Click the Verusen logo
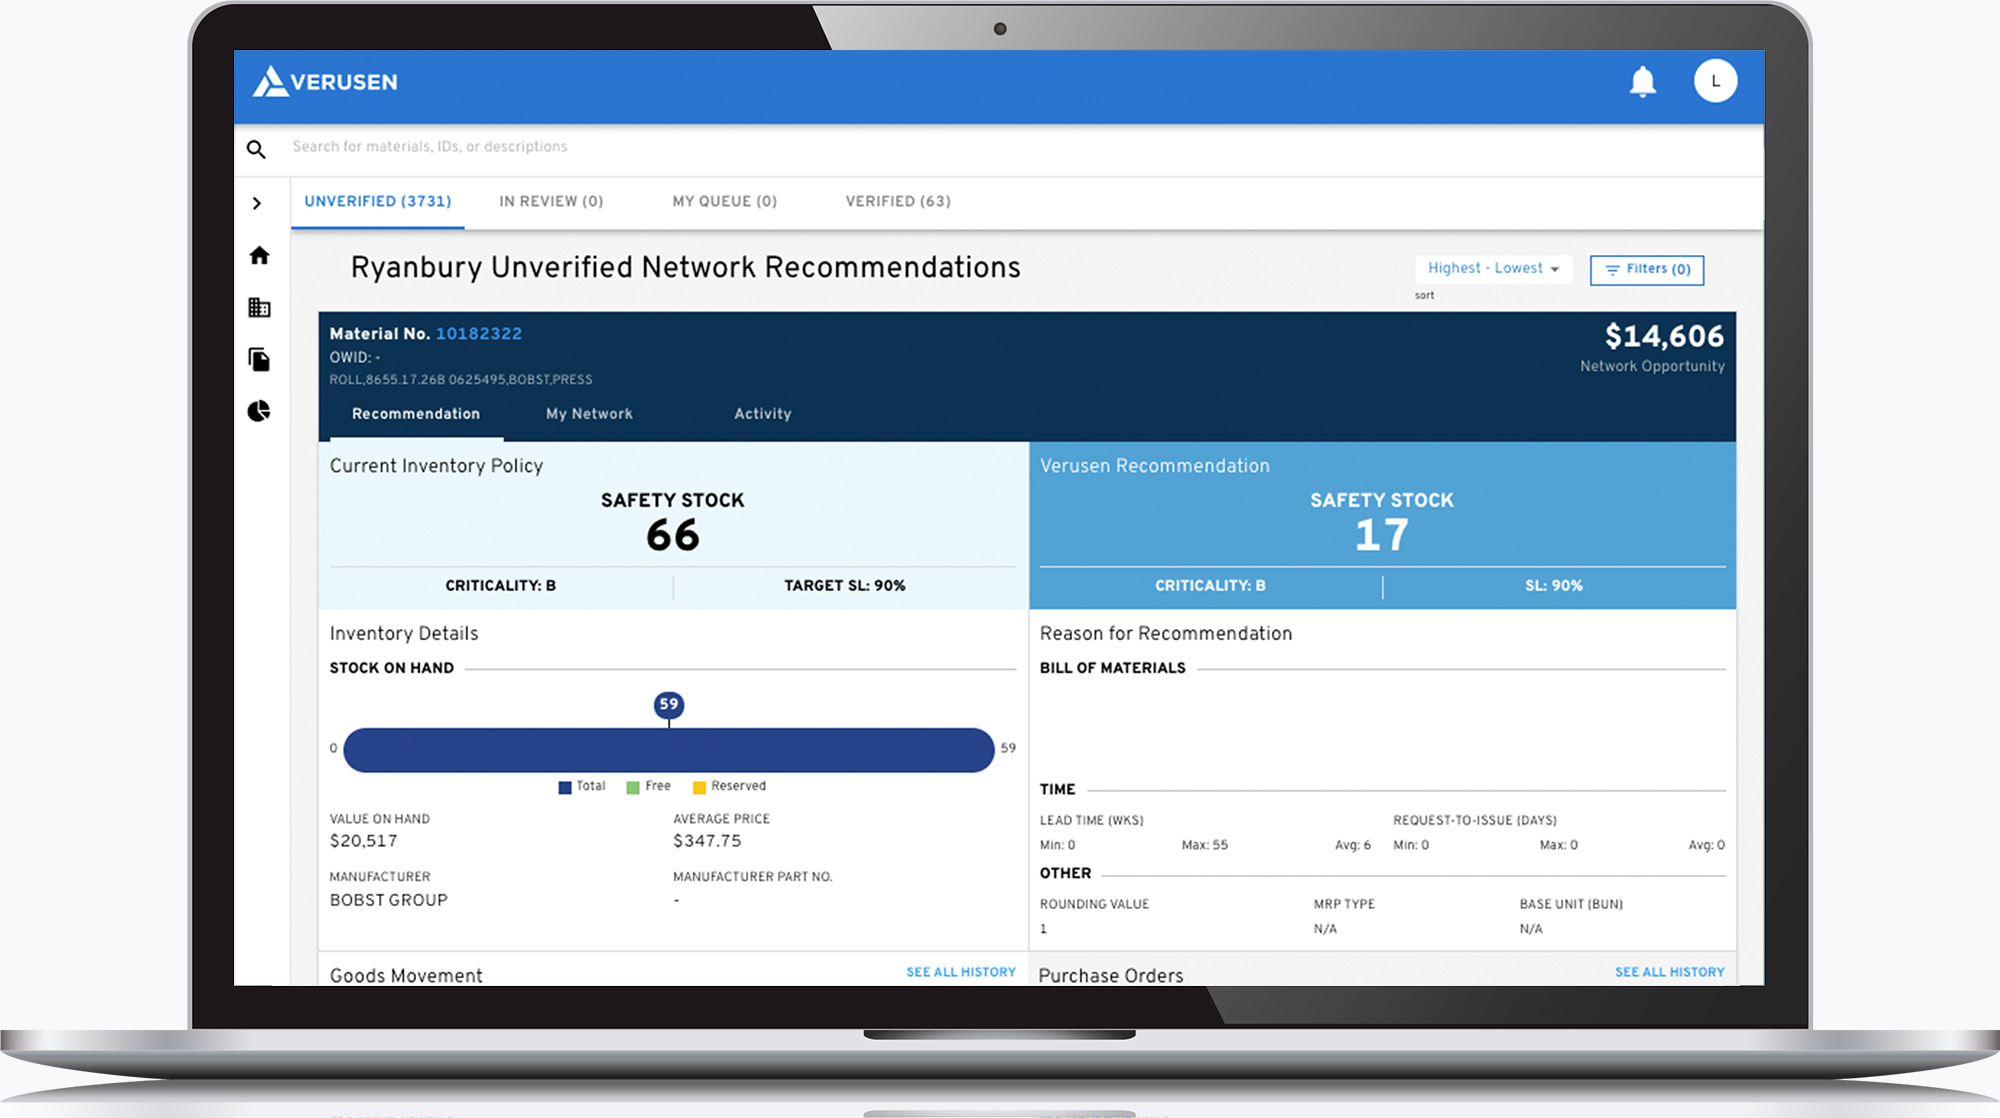The width and height of the screenshot is (2000, 1118). pos(325,82)
